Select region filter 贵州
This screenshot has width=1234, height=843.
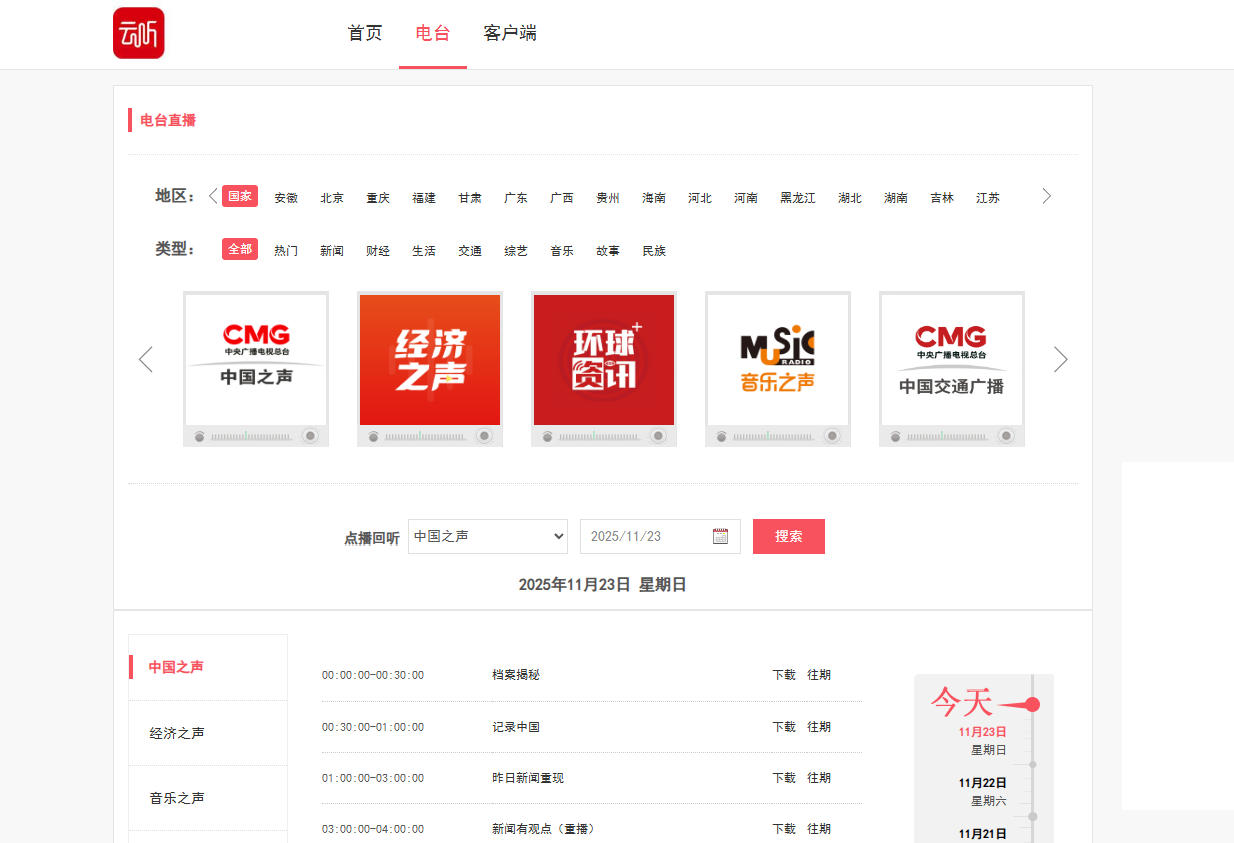coord(608,198)
